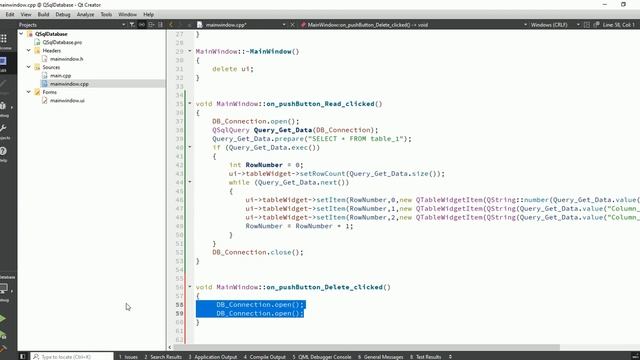Collapse the Forms folder

click(29, 92)
